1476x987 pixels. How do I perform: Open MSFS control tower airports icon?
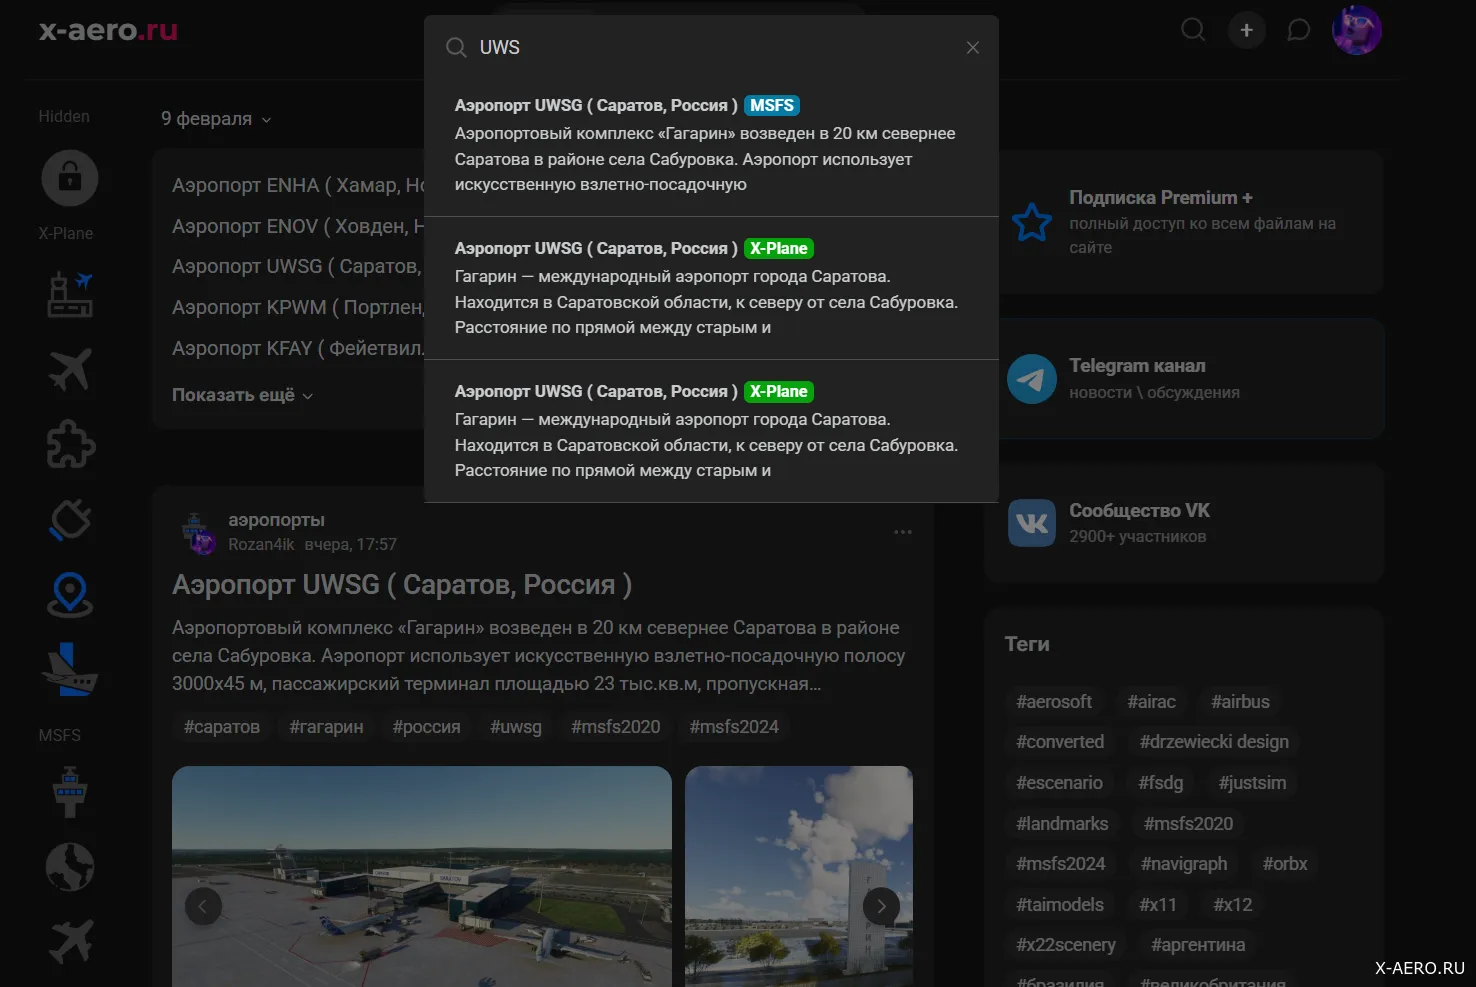pos(70,792)
